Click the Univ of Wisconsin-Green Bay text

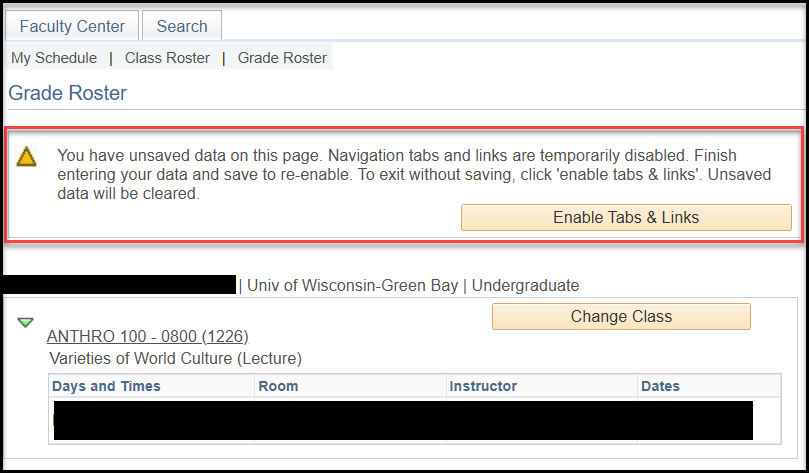click(x=353, y=285)
